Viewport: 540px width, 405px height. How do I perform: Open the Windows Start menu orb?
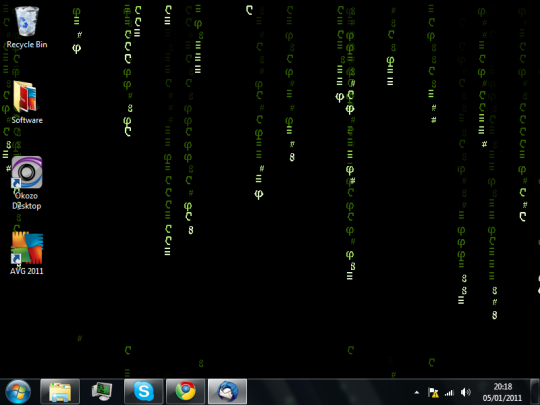click(x=18, y=392)
